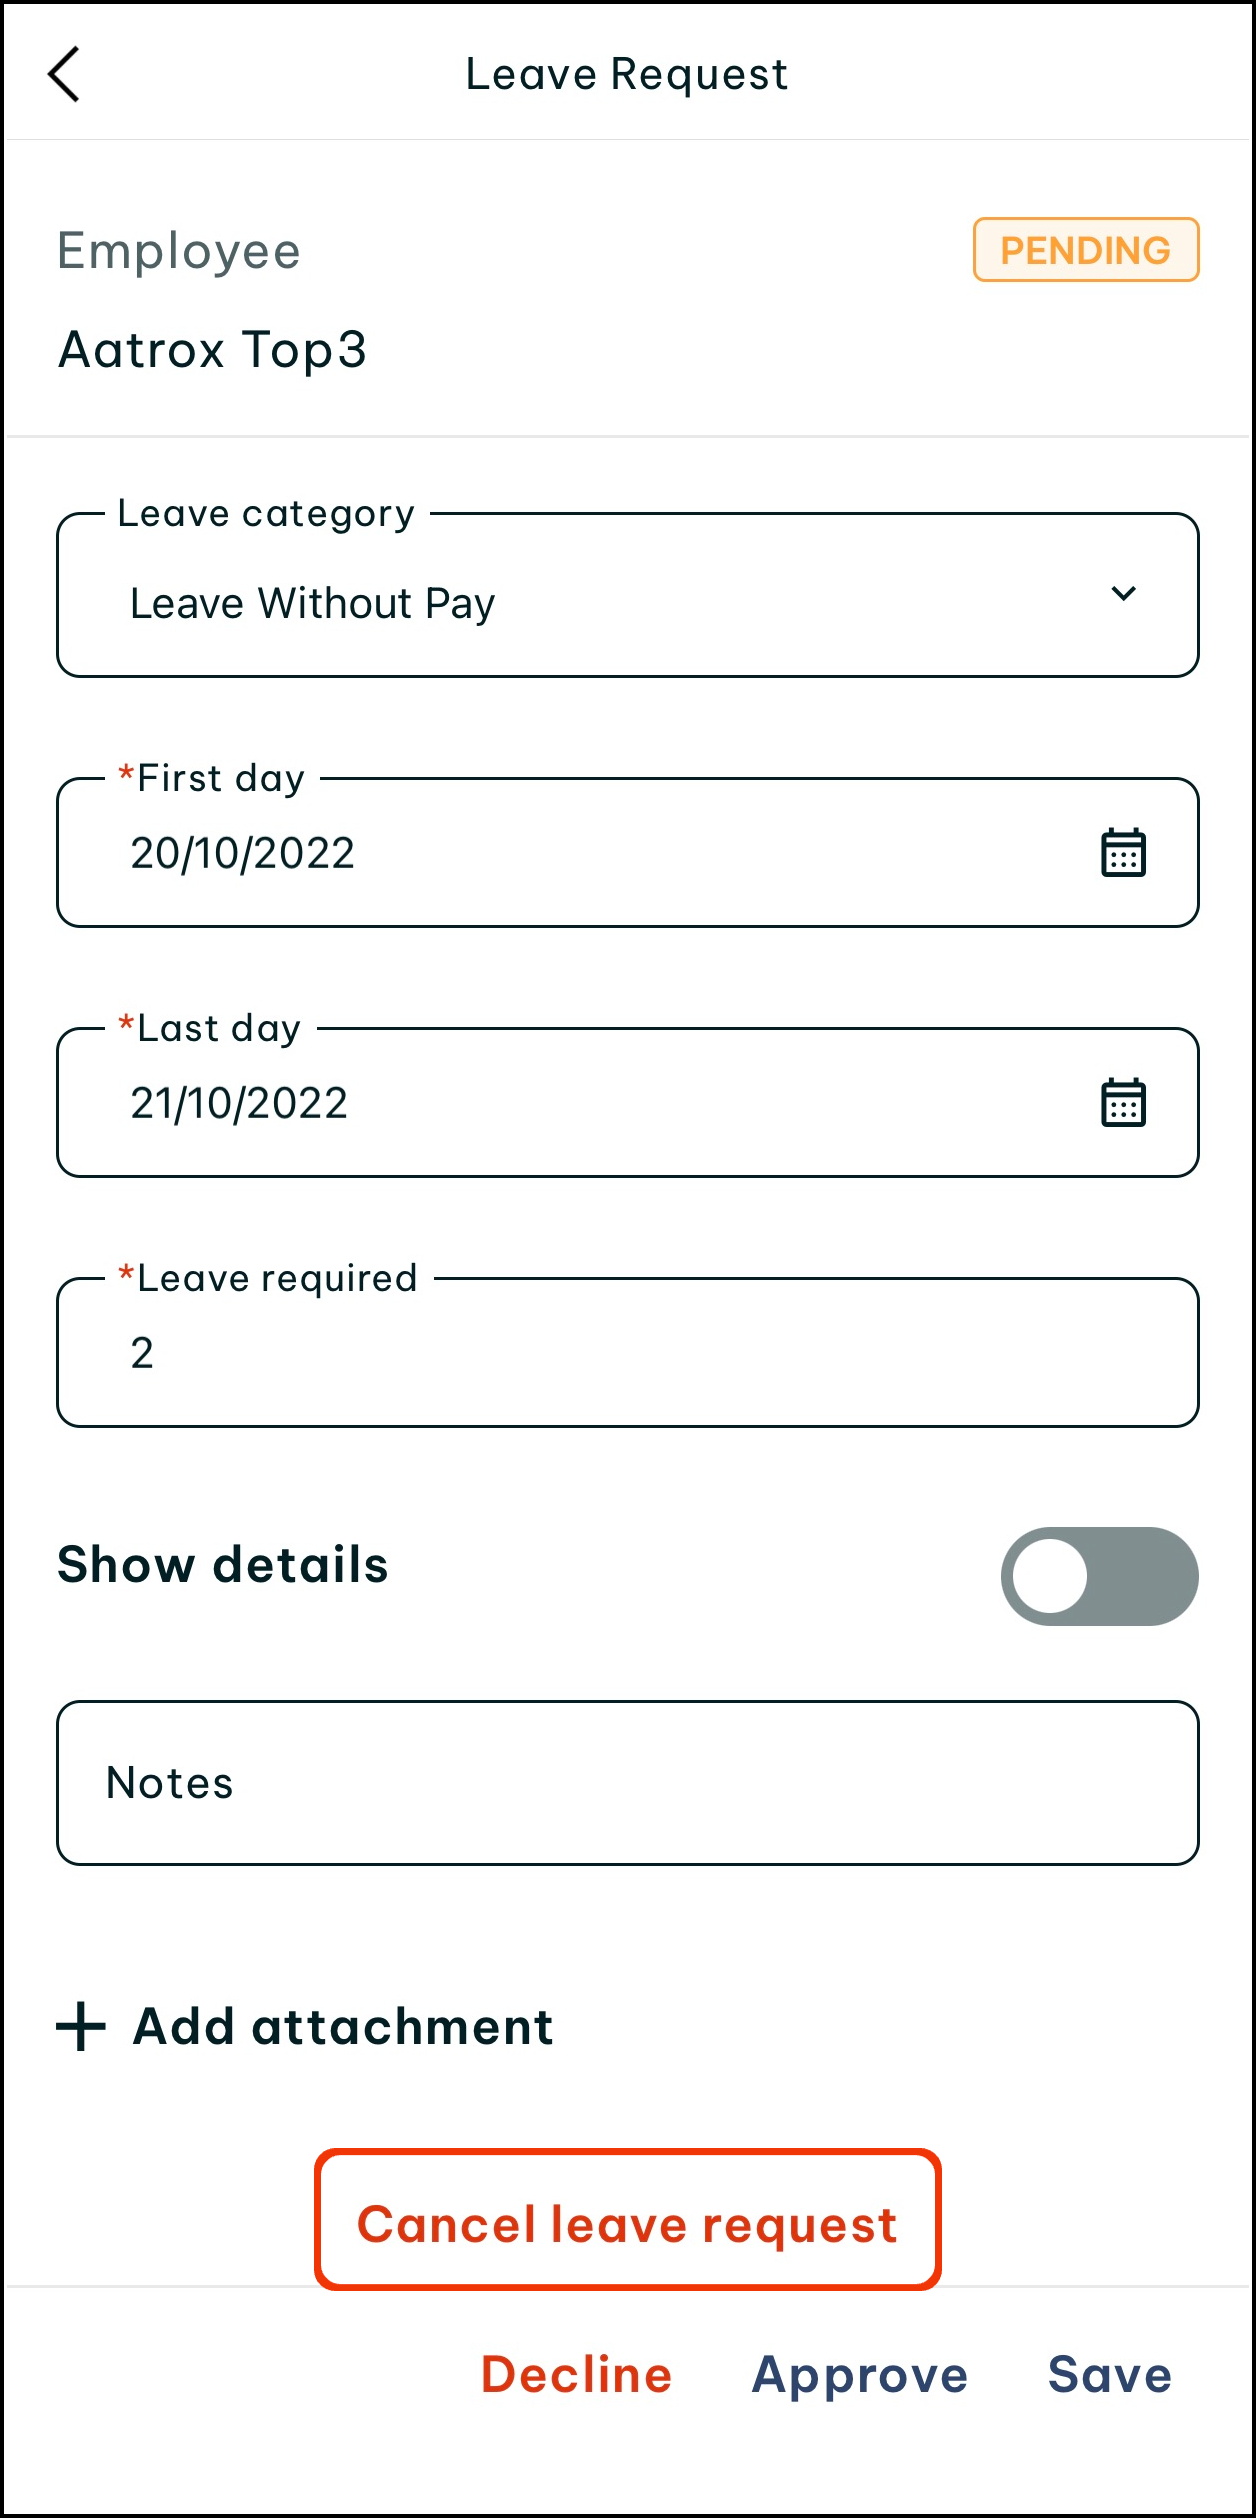Click into the Notes text box
1256x2518 pixels.
click(627, 1782)
